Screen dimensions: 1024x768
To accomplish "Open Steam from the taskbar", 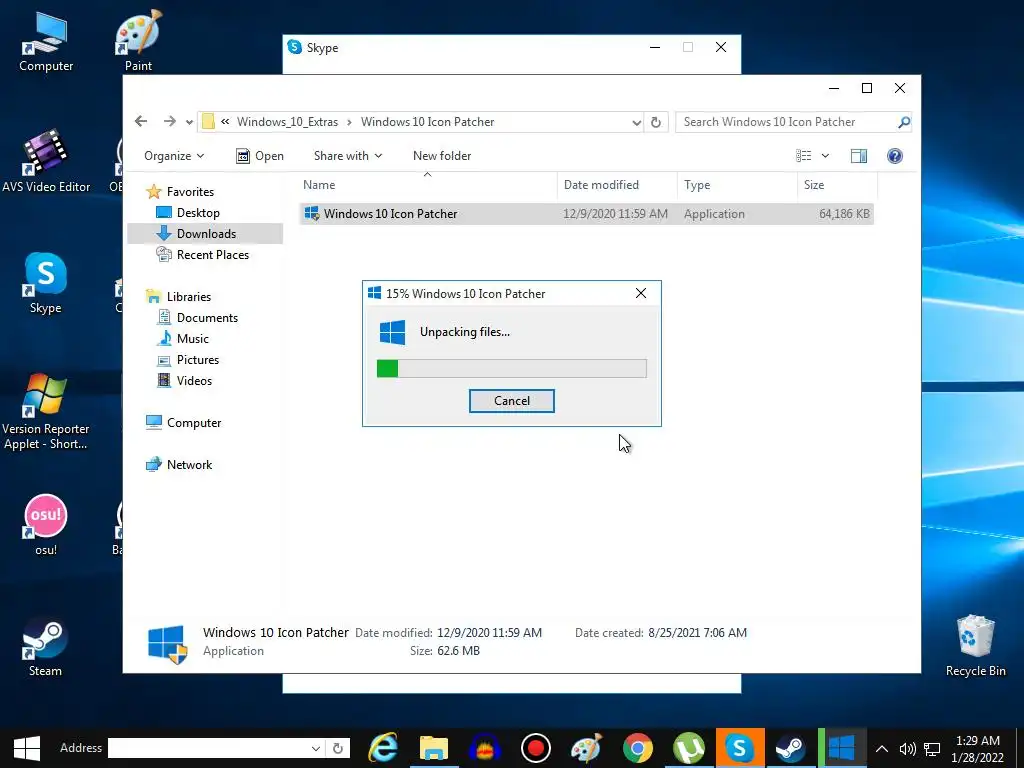I will [790, 748].
